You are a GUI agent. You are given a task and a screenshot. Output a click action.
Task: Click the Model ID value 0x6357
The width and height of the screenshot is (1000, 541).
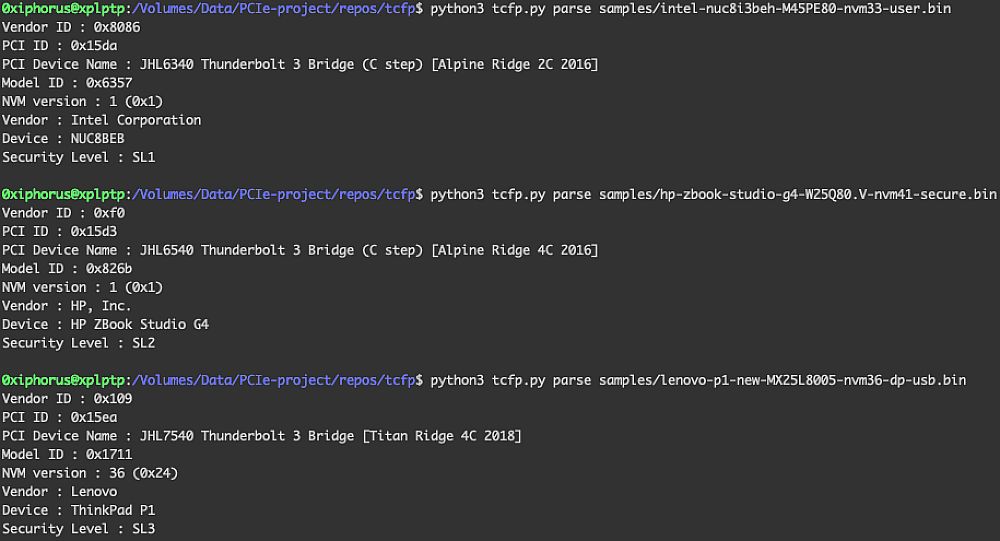pyautogui.click(x=109, y=82)
